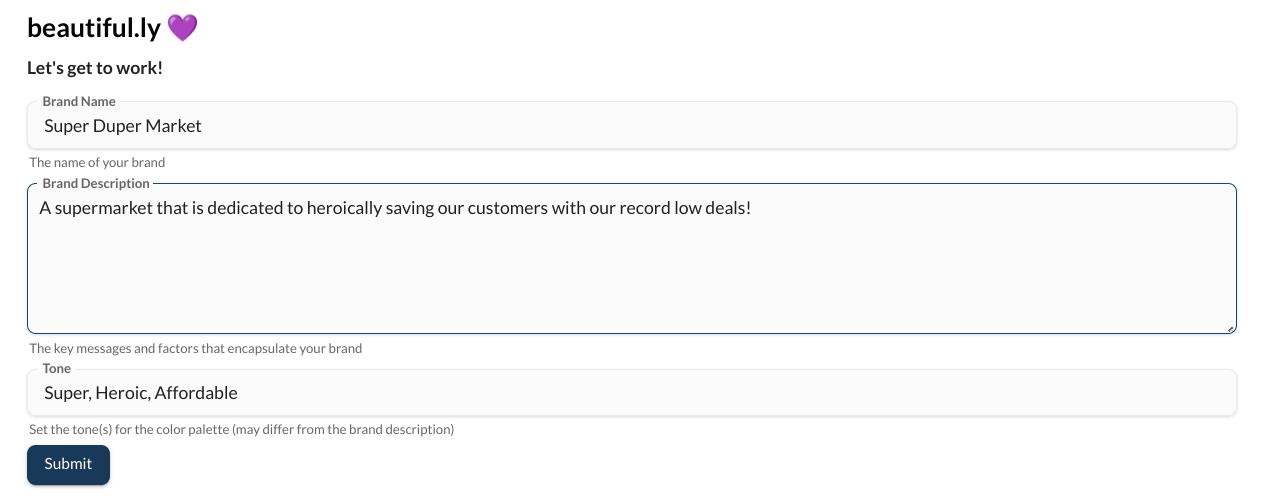Image resolution: width=1266 pixels, height=504 pixels.
Task: Click the "Let's get to work!" heading
Action: pyautogui.click(x=95, y=68)
